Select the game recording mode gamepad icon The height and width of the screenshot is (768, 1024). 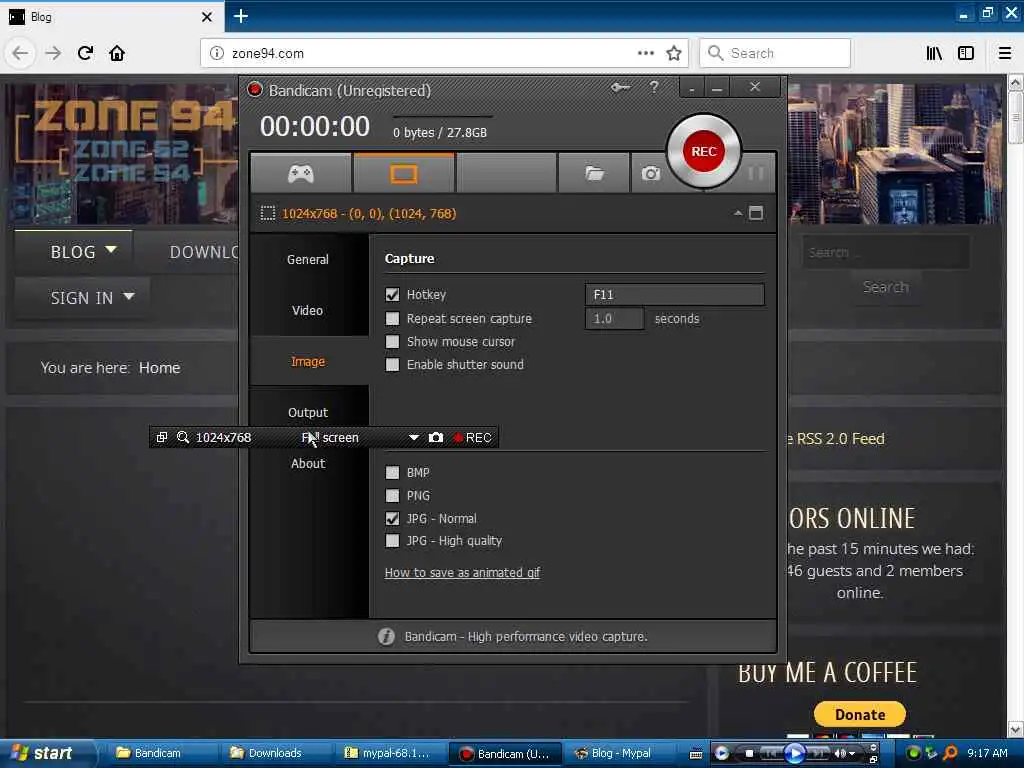click(x=300, y=174)
